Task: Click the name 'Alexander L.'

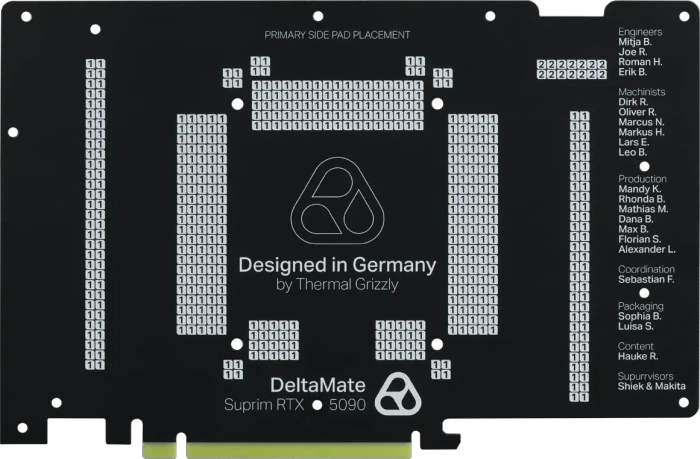Action: 647,249
